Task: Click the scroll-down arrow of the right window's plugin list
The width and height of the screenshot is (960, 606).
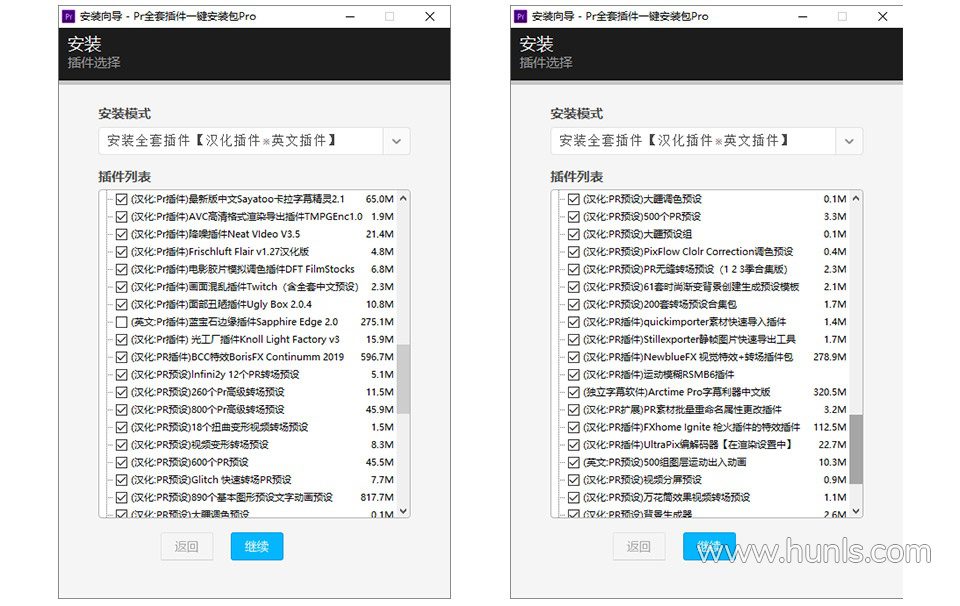Action: click(856, 511)
